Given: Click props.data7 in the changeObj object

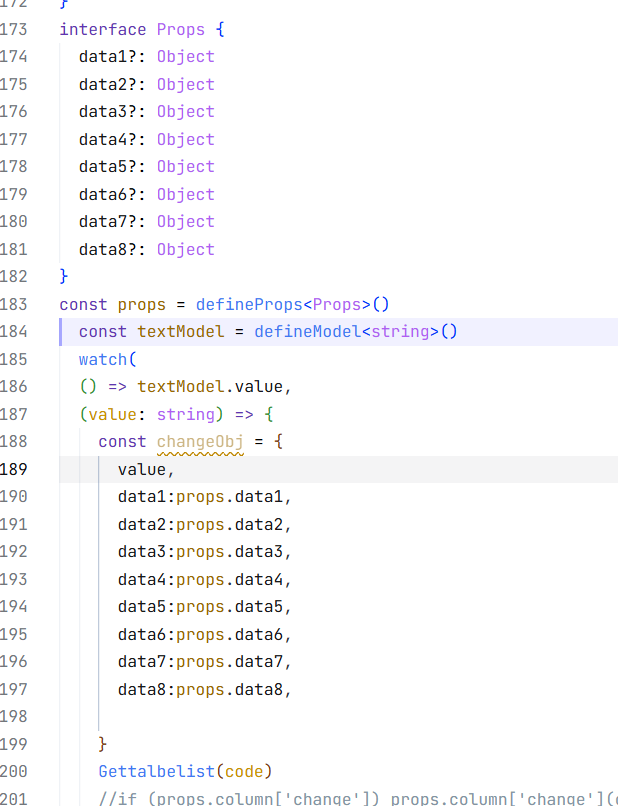Looking at the screenshot, I should coord(230,661).
